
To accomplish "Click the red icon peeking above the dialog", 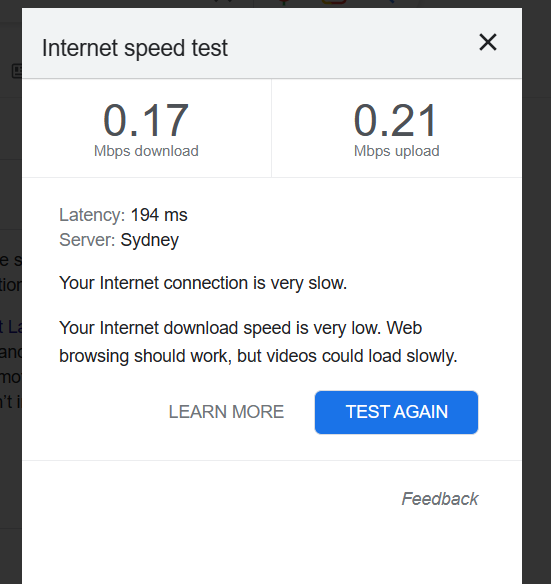I will pos(284,2).
